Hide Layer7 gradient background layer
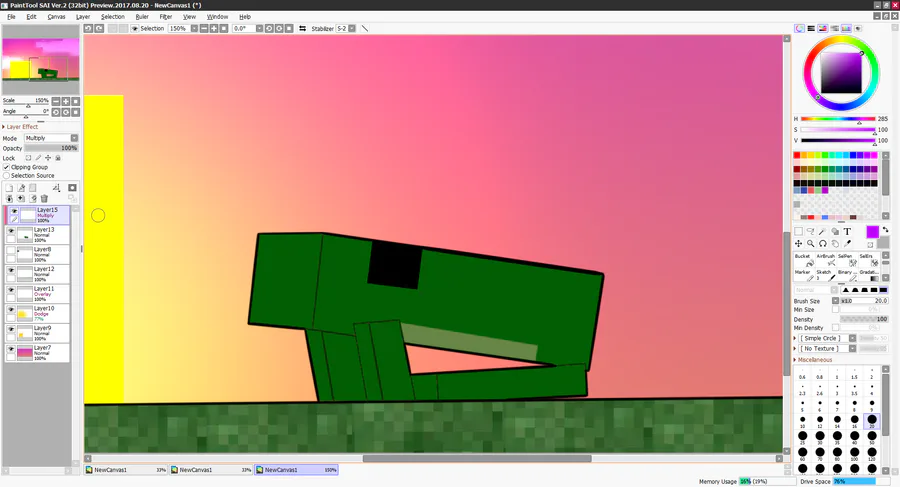The image size is (900, 487). (x=11, y=349)
